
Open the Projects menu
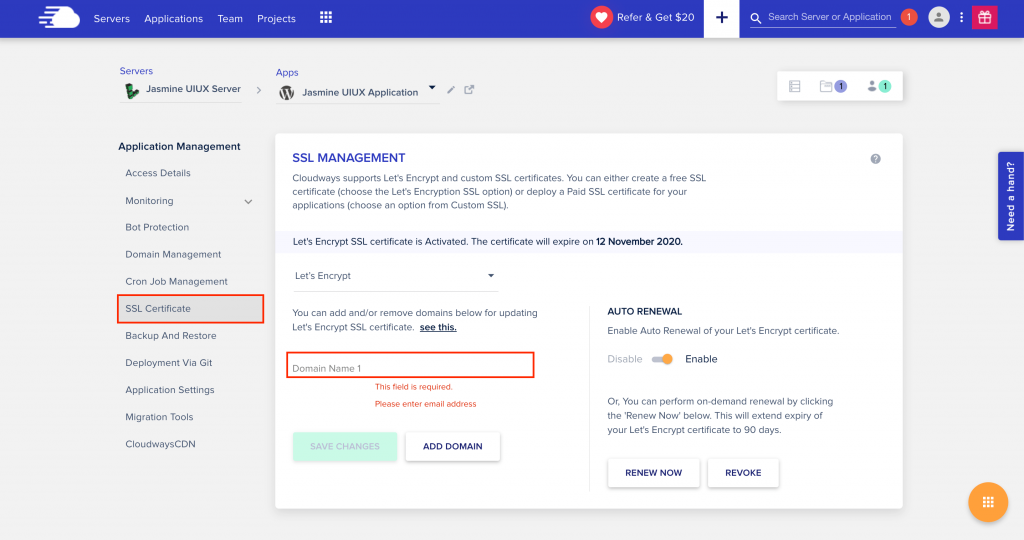click(276, 18)
